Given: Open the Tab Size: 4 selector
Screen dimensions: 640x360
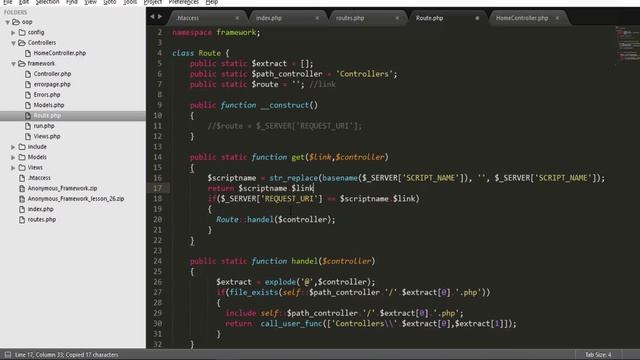Looking at the screenshot, I should 598,355.
